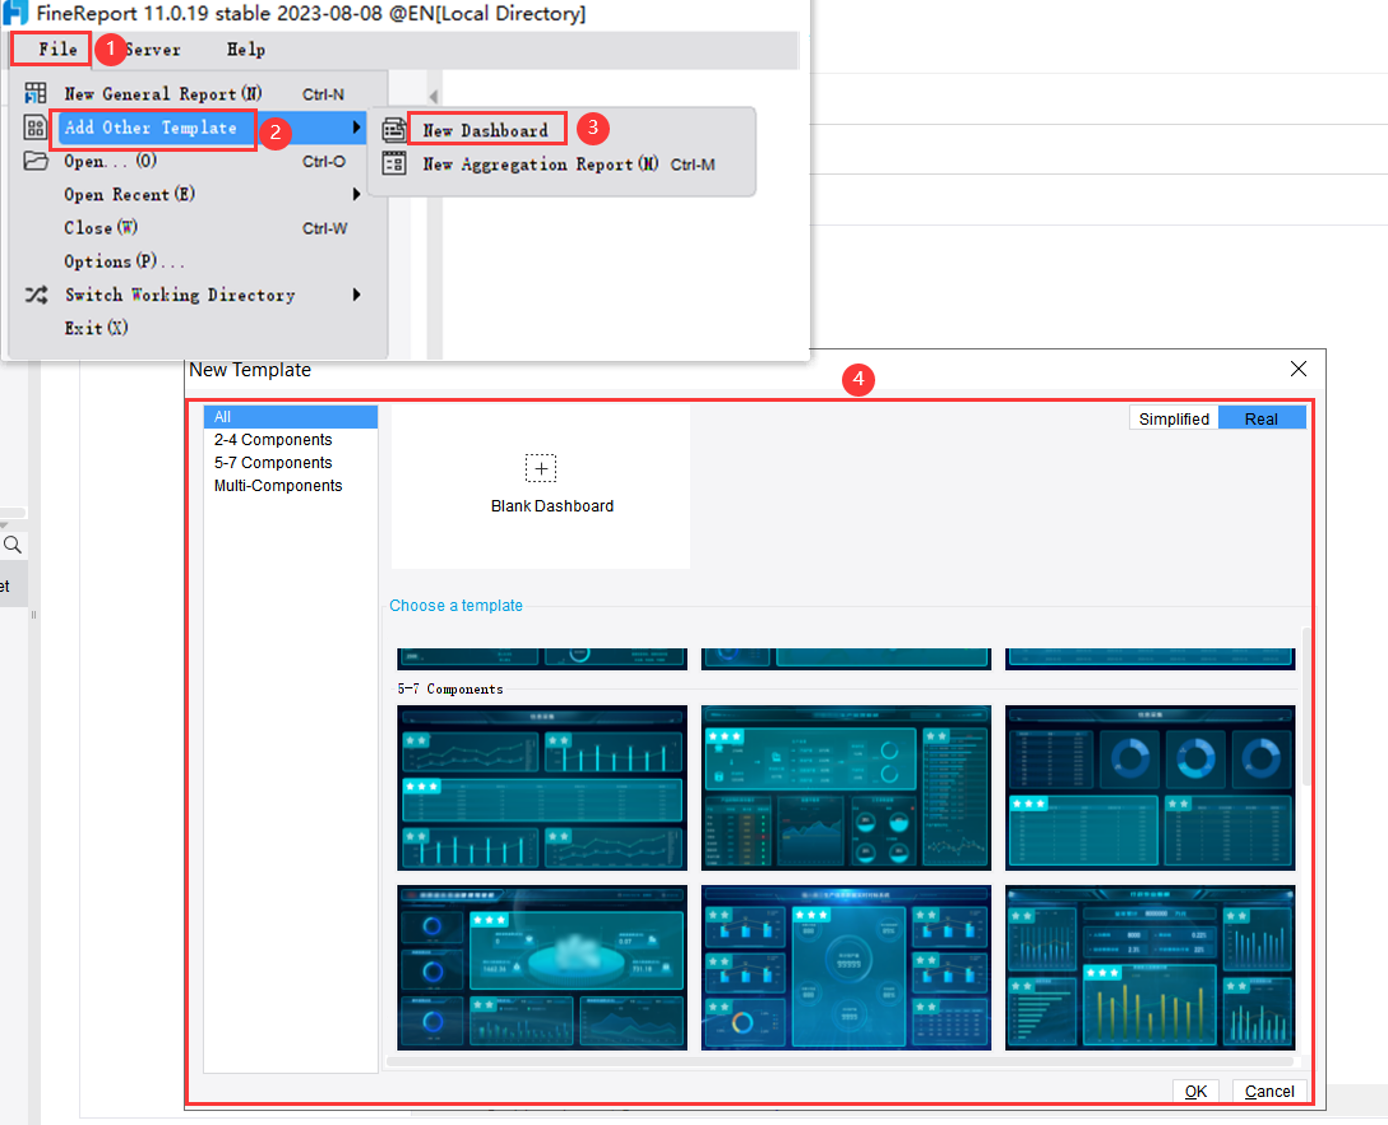Viewport: 1388px width, 1125px height.
Task: Confirm template selection with OK
Action: (x=1195, y=1091)
